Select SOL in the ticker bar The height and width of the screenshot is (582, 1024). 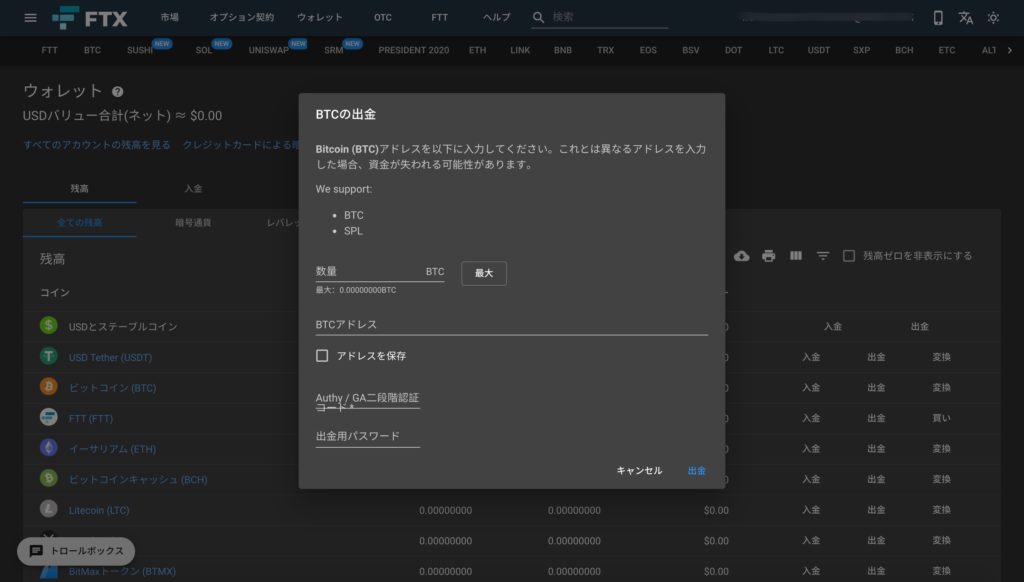click(204, 50)
